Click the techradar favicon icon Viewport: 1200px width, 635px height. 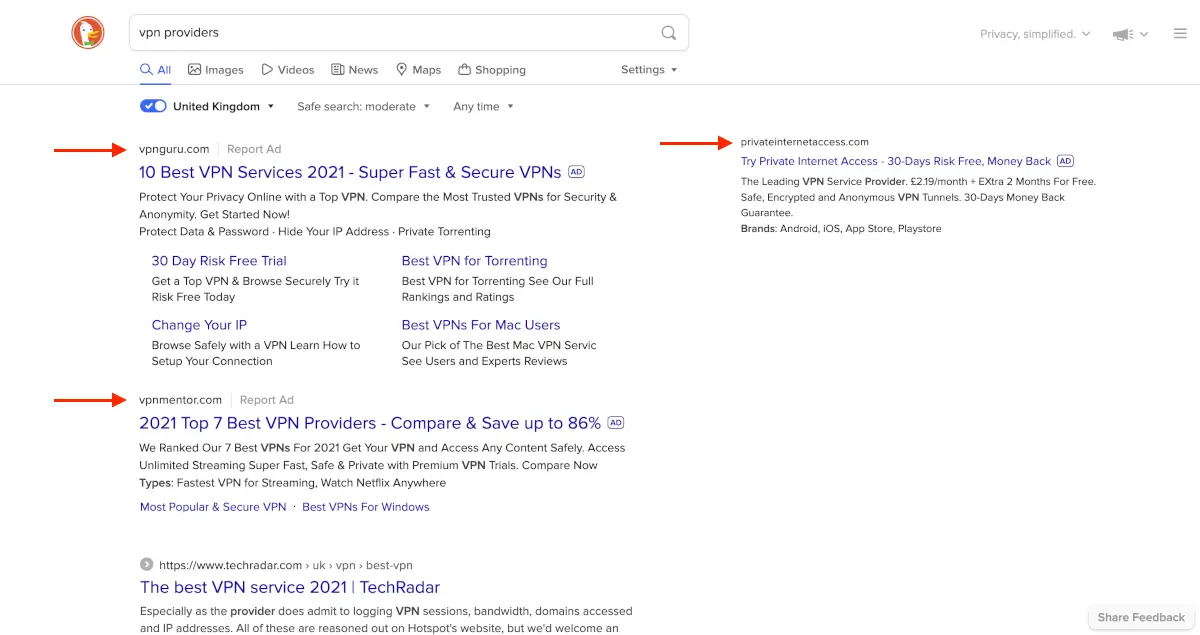click(147, 564)
